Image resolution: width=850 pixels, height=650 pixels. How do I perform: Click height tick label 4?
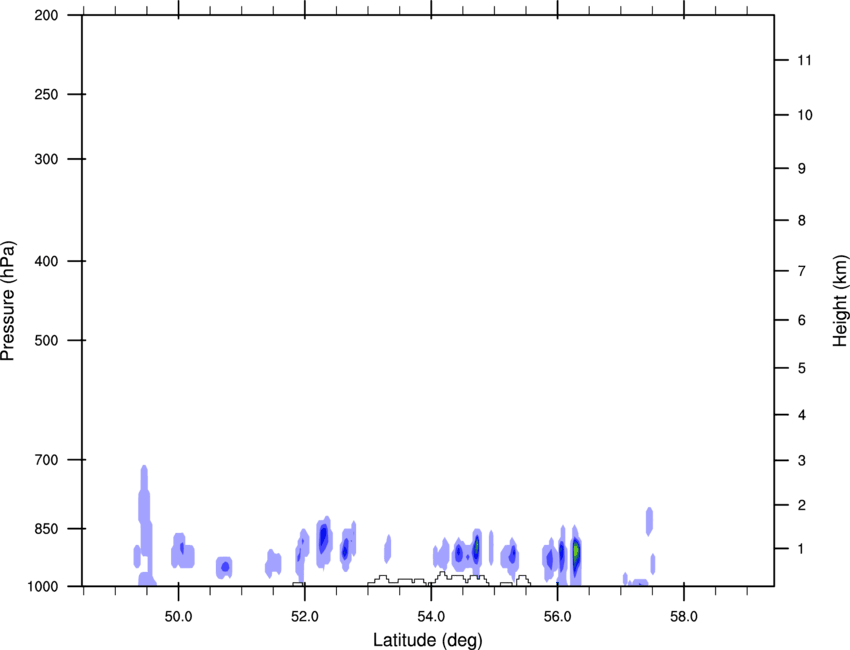coord(802,415)
